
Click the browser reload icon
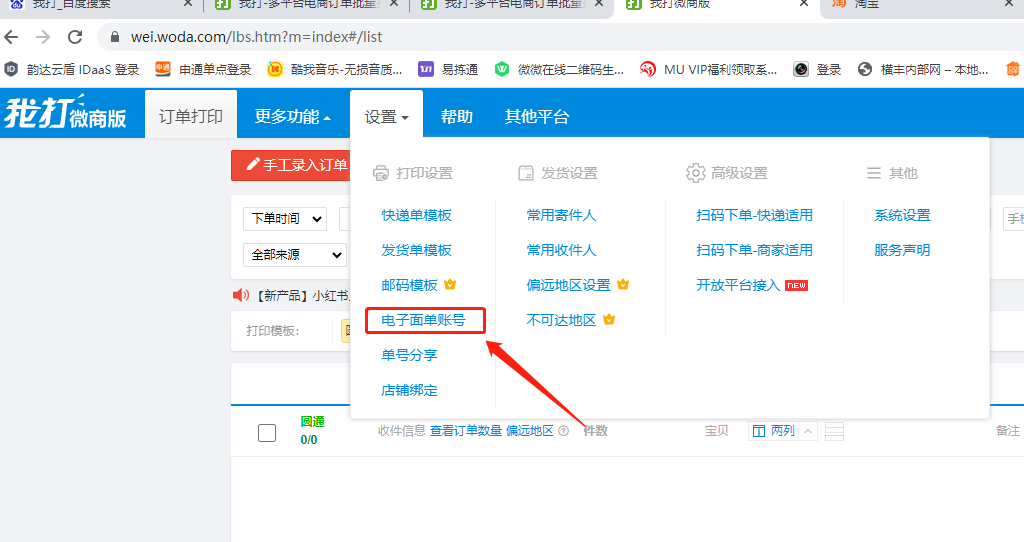[x=75, y=38]
